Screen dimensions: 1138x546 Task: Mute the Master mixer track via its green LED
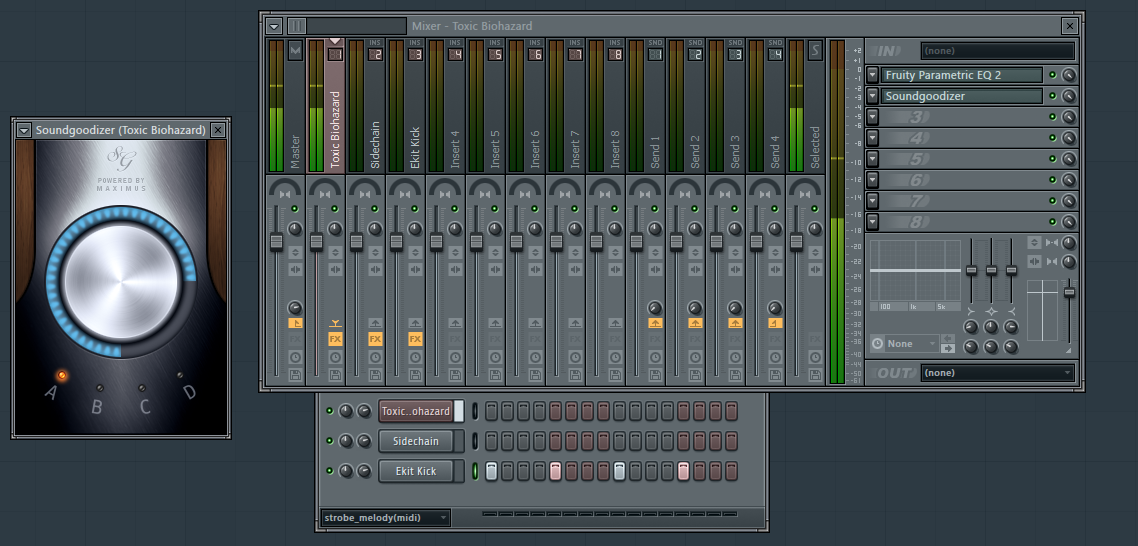click(295, 209)
